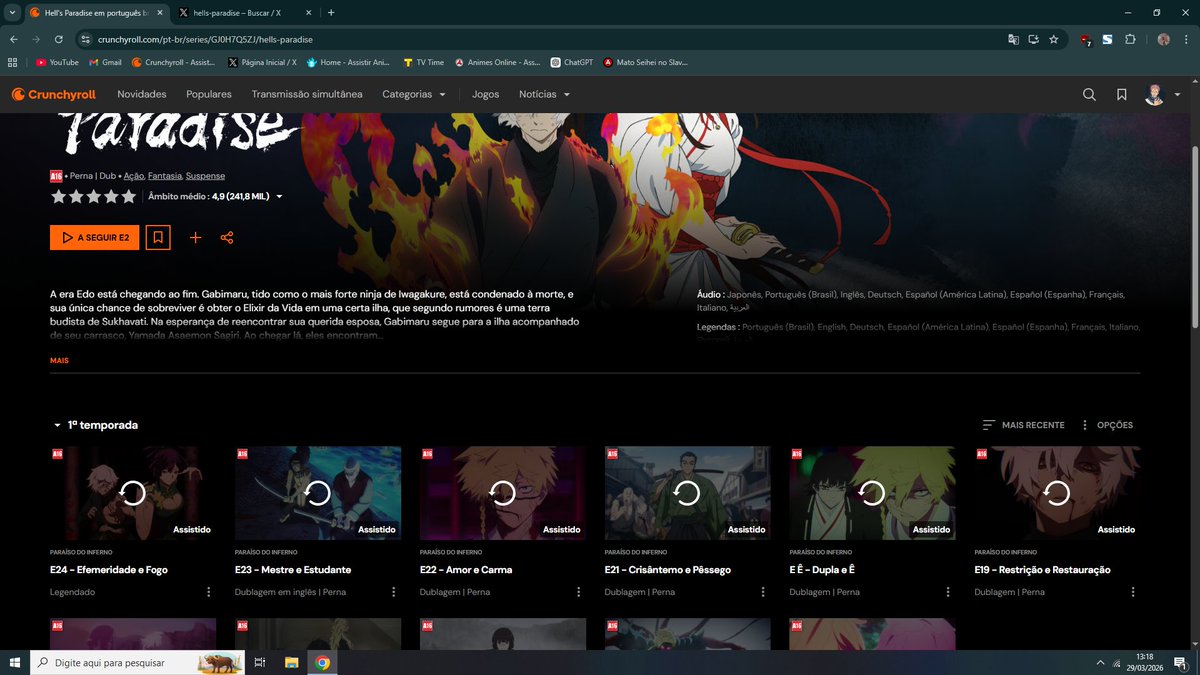
Task: Replay episode E23 - Mestre e Estudante
Action: click(318, 493)
